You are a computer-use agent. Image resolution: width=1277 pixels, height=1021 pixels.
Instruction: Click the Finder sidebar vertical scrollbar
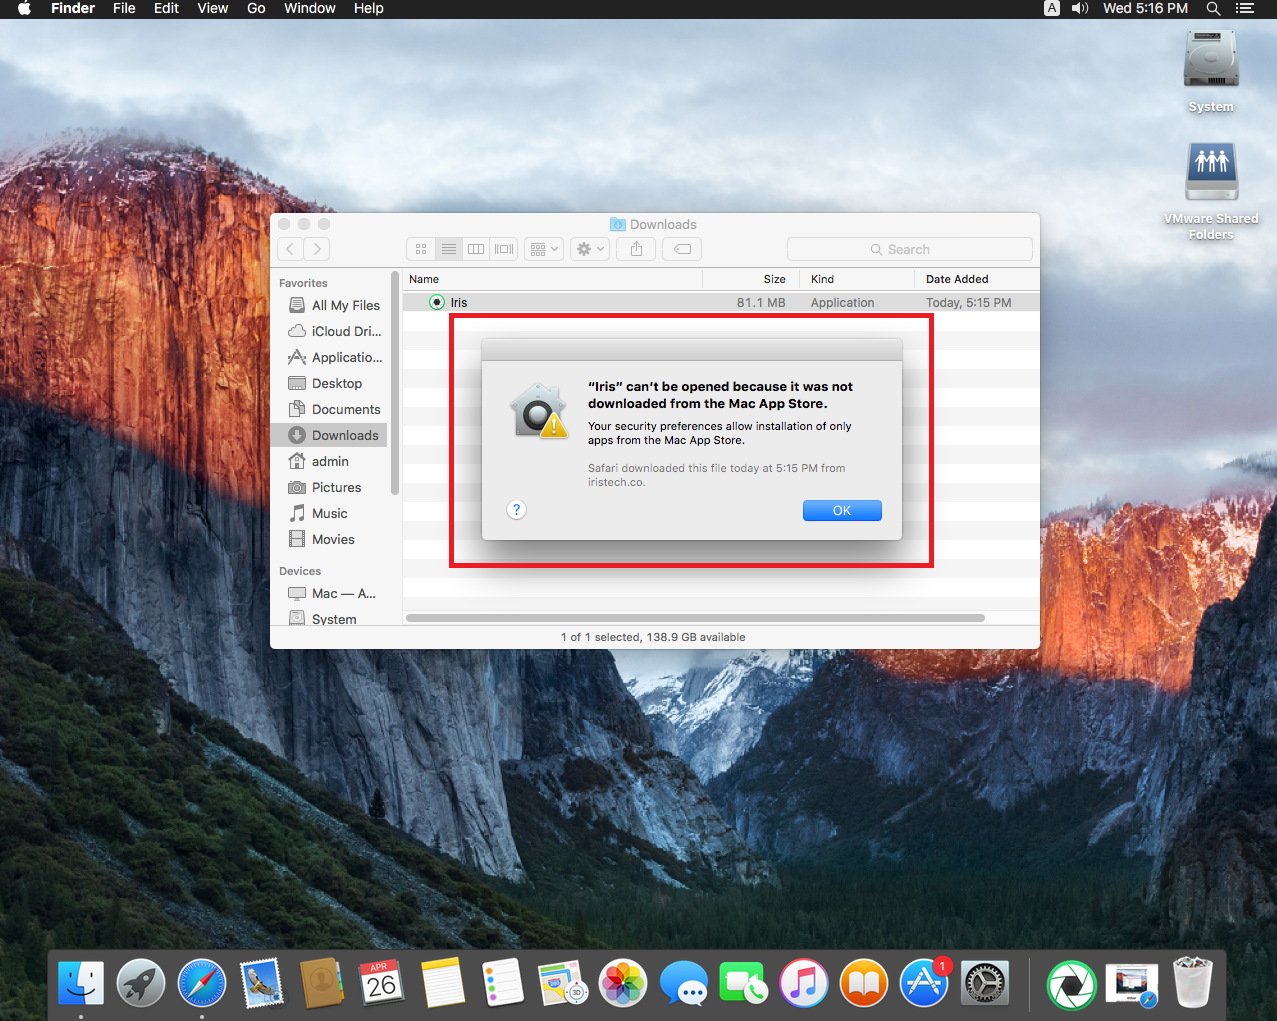coord(395,383)
